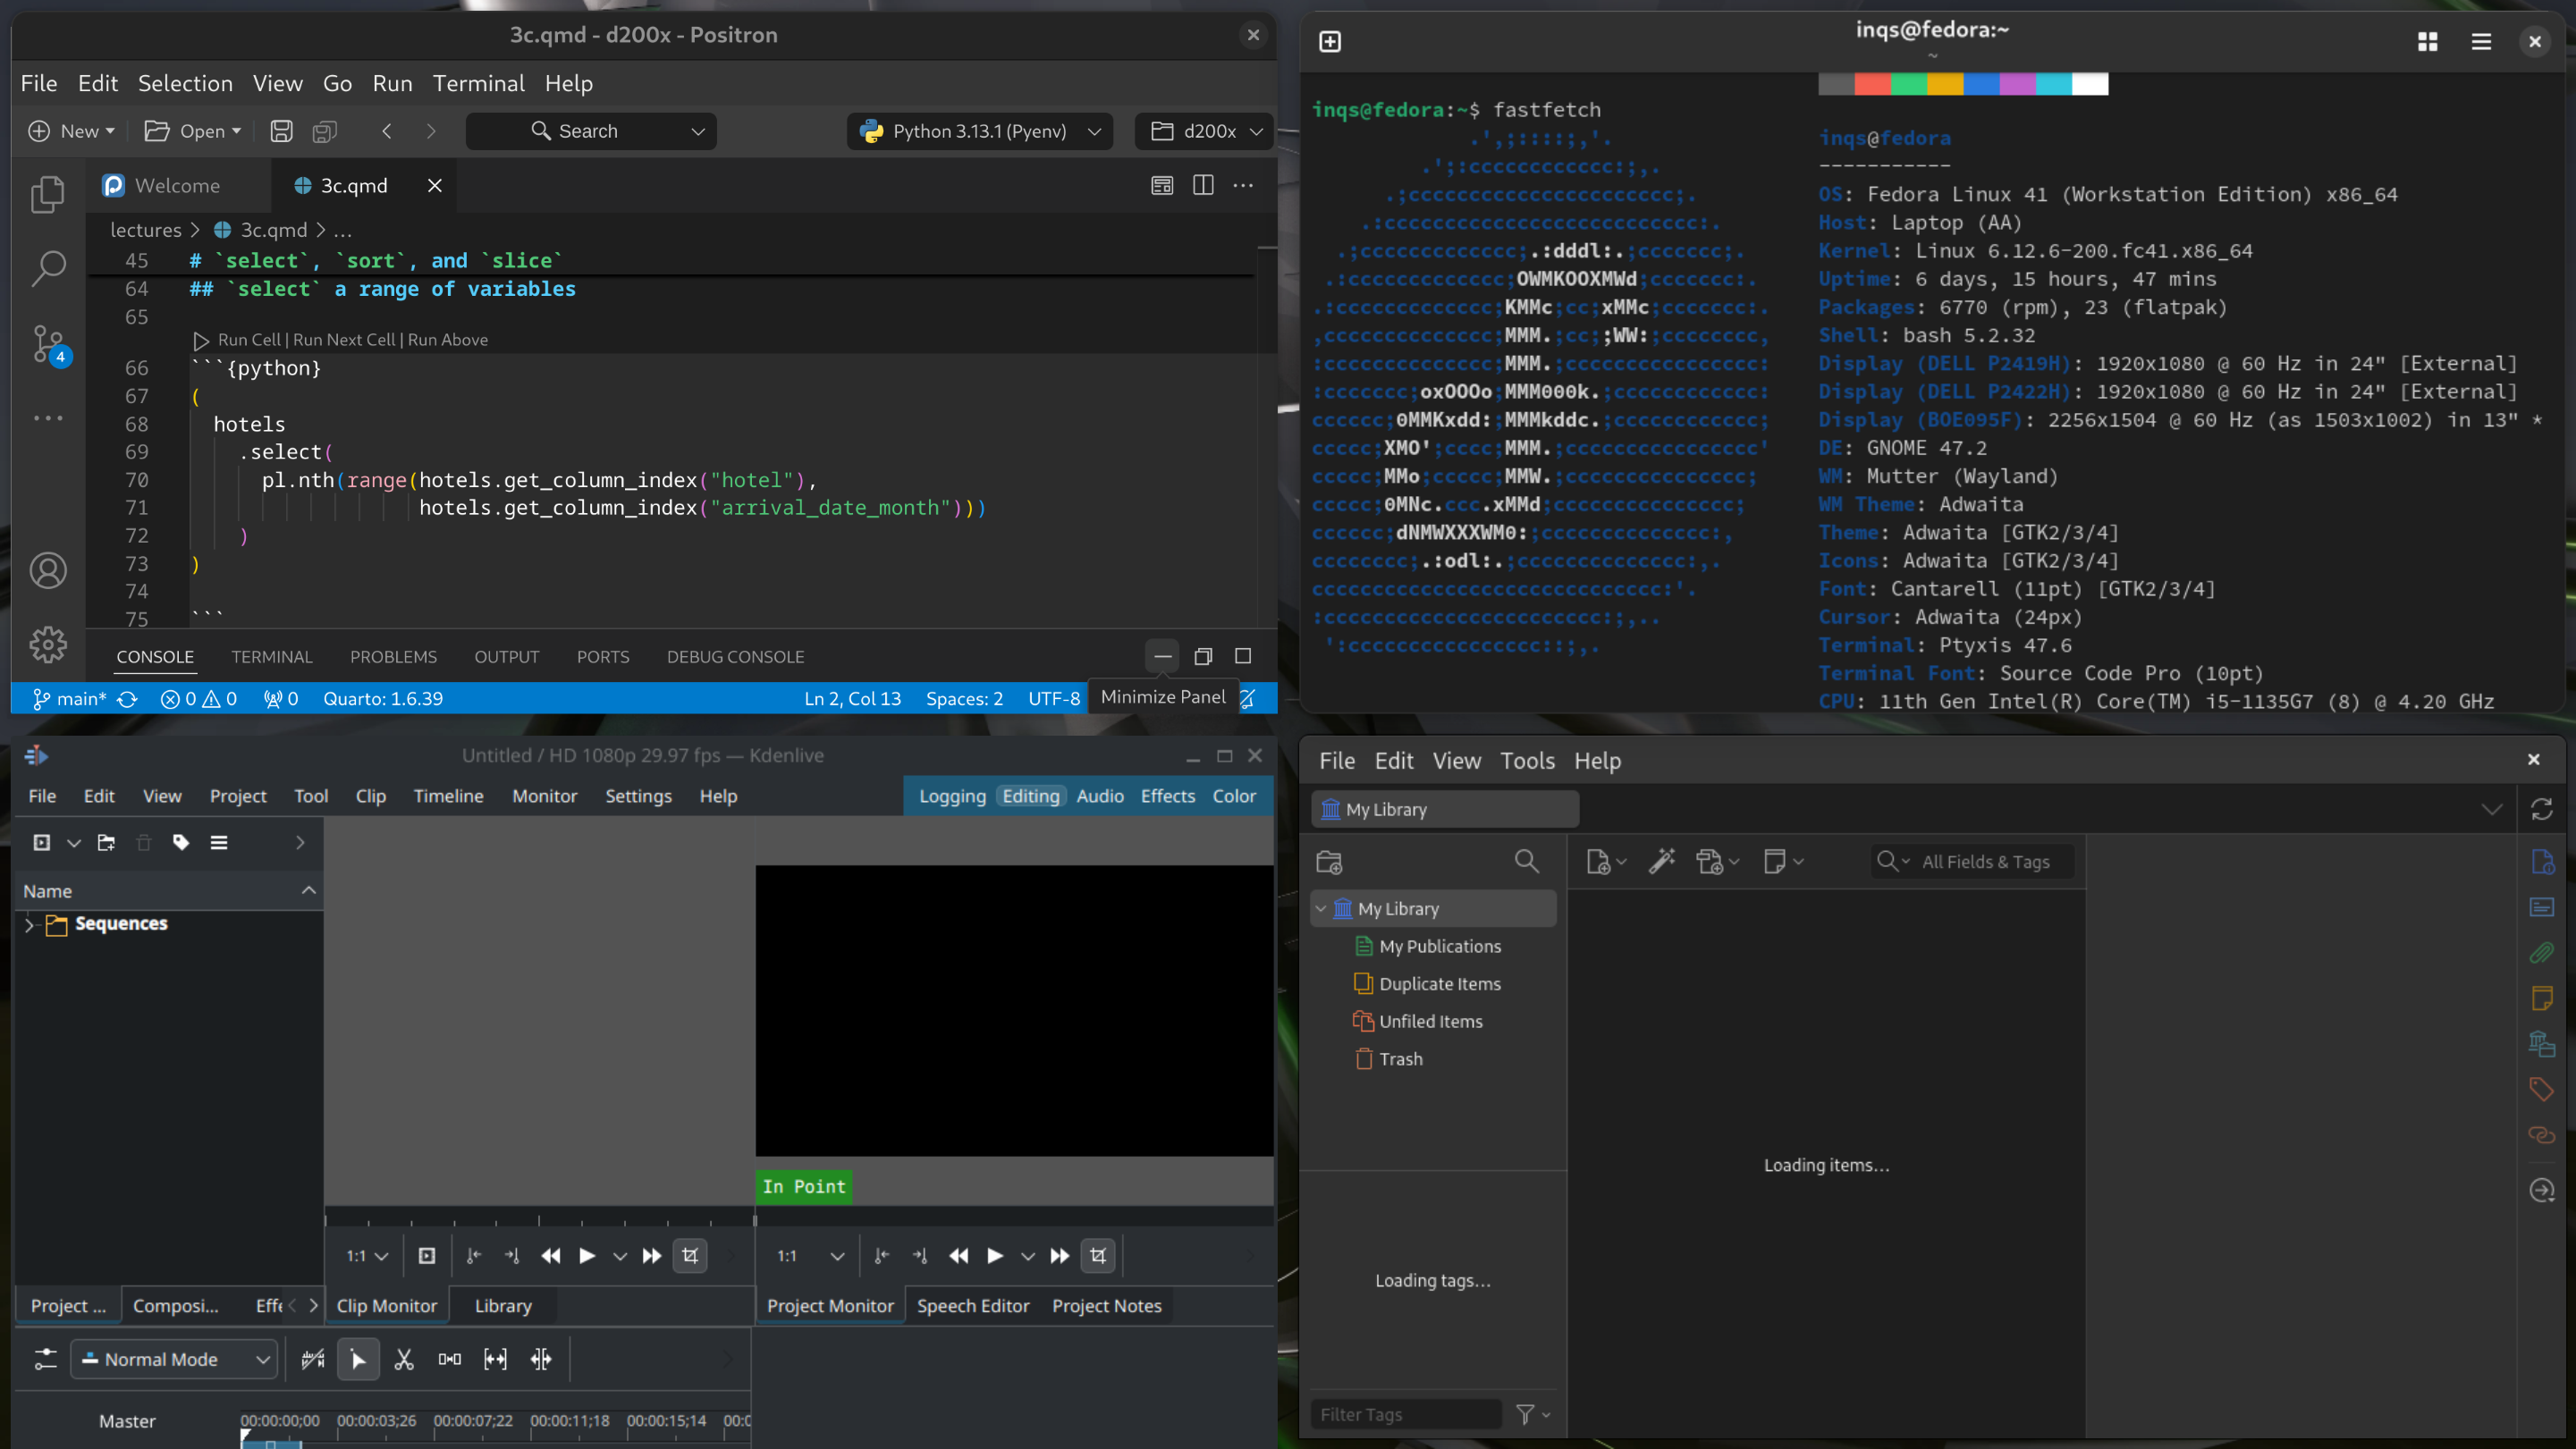Viewport: 2576px width, 1449px height.
Task: Open Kdenlive's Normal Mode dropdown
Action: click(174, 1359)
